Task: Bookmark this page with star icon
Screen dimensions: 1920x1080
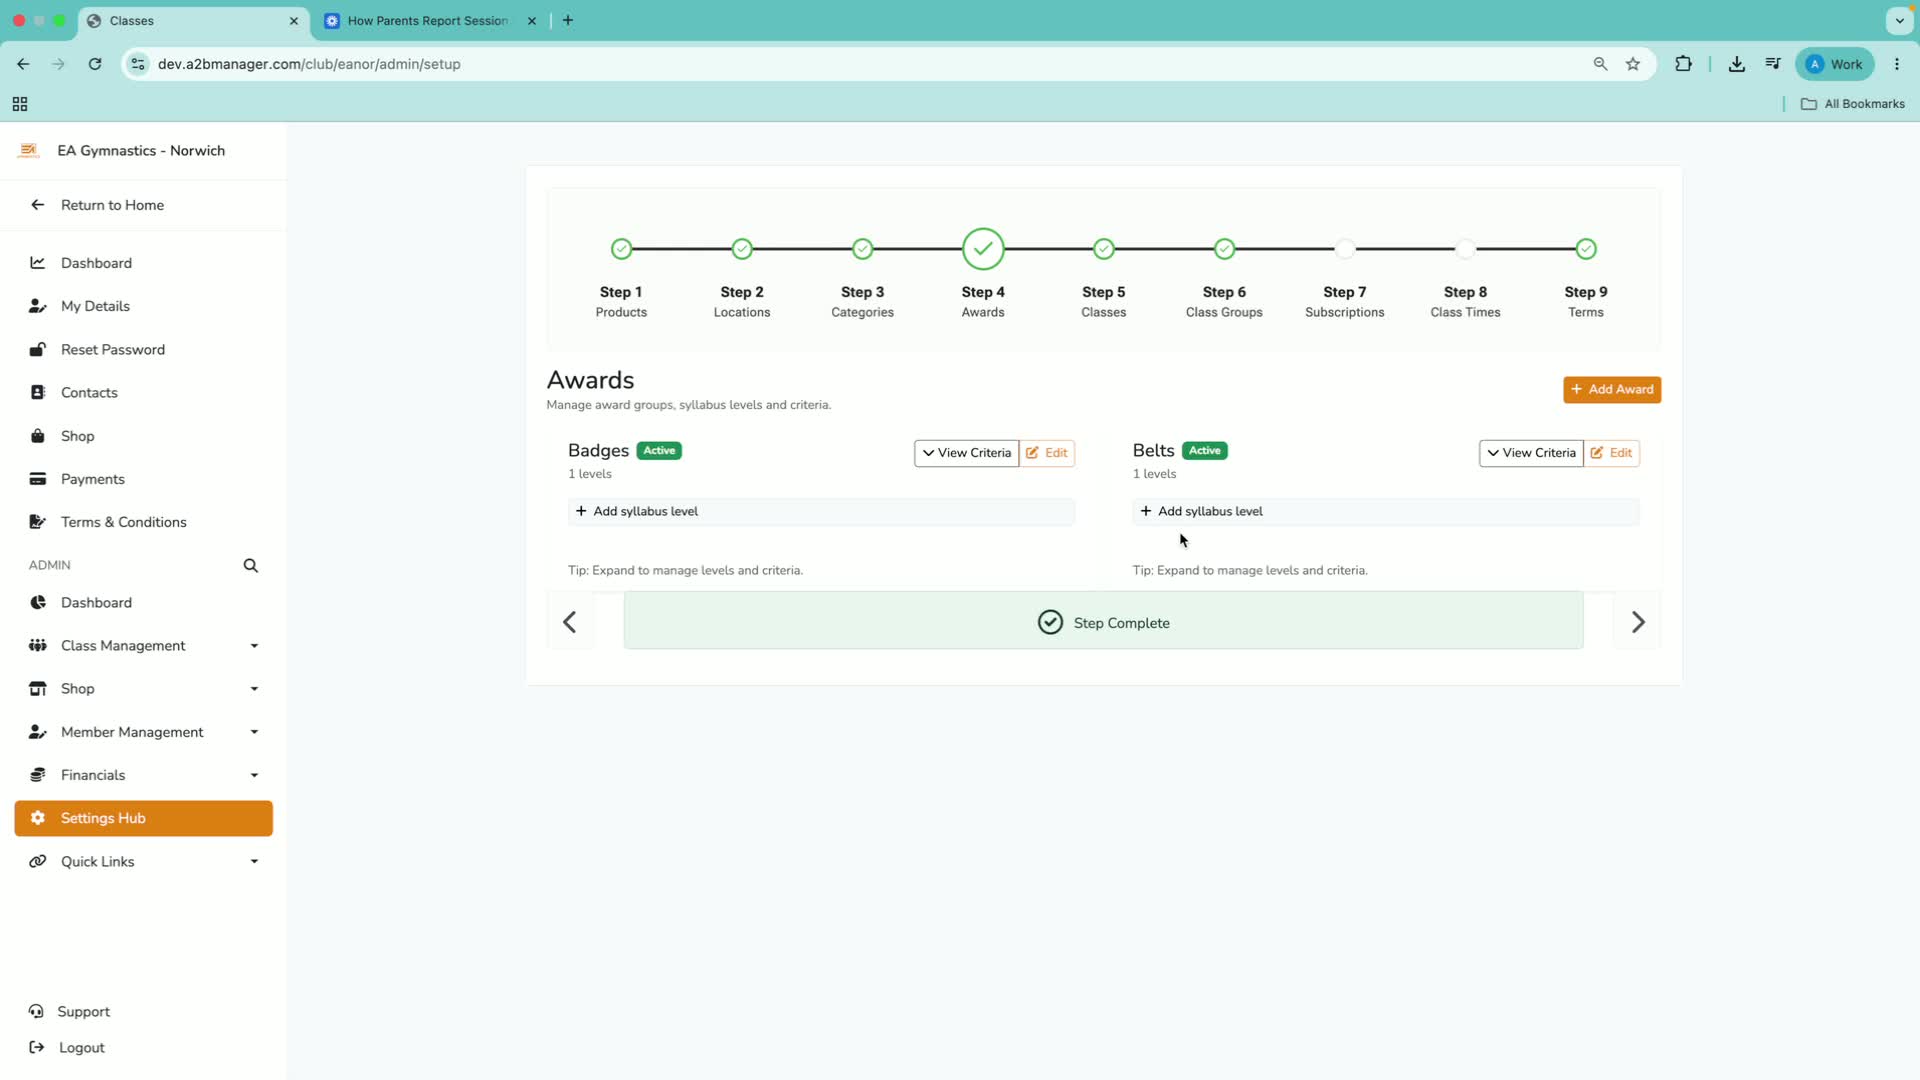Action: pyautogui.click(x=1633, y=64)
